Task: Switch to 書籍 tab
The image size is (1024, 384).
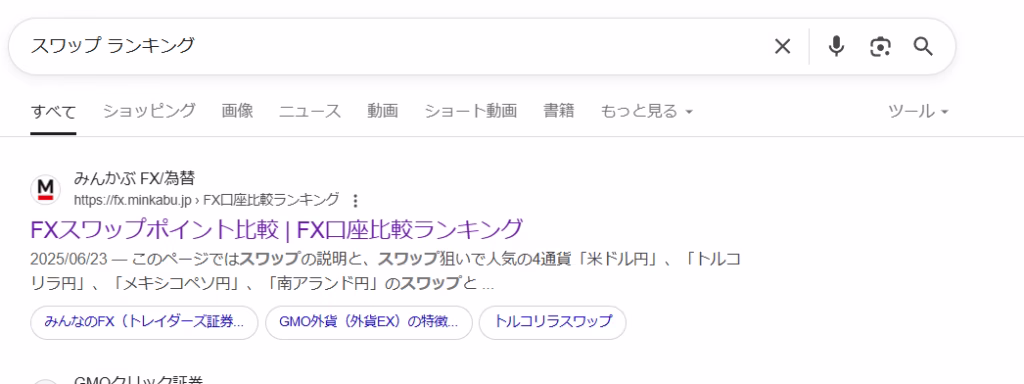Action: [x=559, y=111]
